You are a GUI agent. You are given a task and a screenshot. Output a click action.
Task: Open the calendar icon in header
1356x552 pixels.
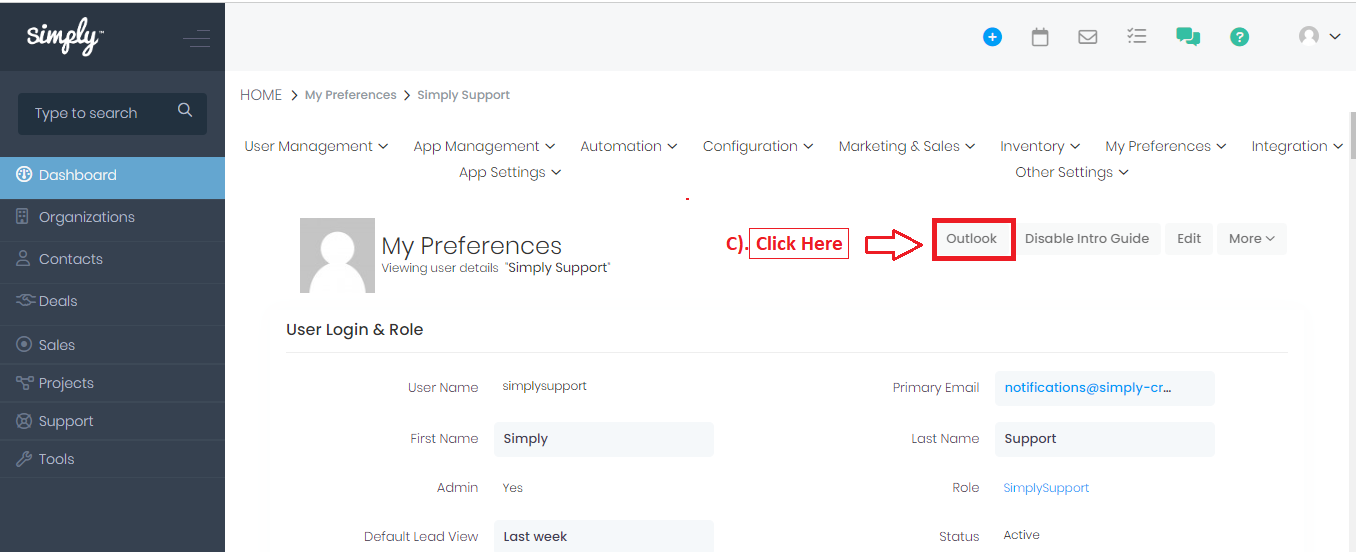(1040, 37)
